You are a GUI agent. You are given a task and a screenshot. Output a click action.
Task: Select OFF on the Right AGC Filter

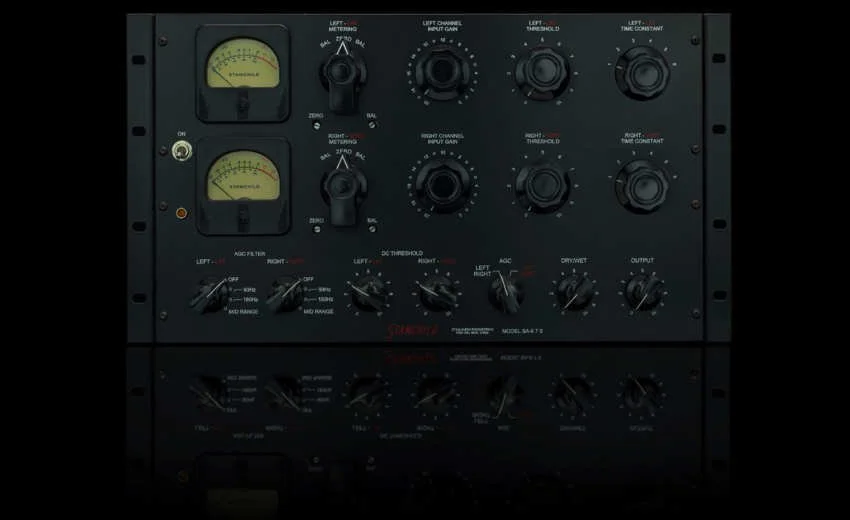(x=308, y=279)
